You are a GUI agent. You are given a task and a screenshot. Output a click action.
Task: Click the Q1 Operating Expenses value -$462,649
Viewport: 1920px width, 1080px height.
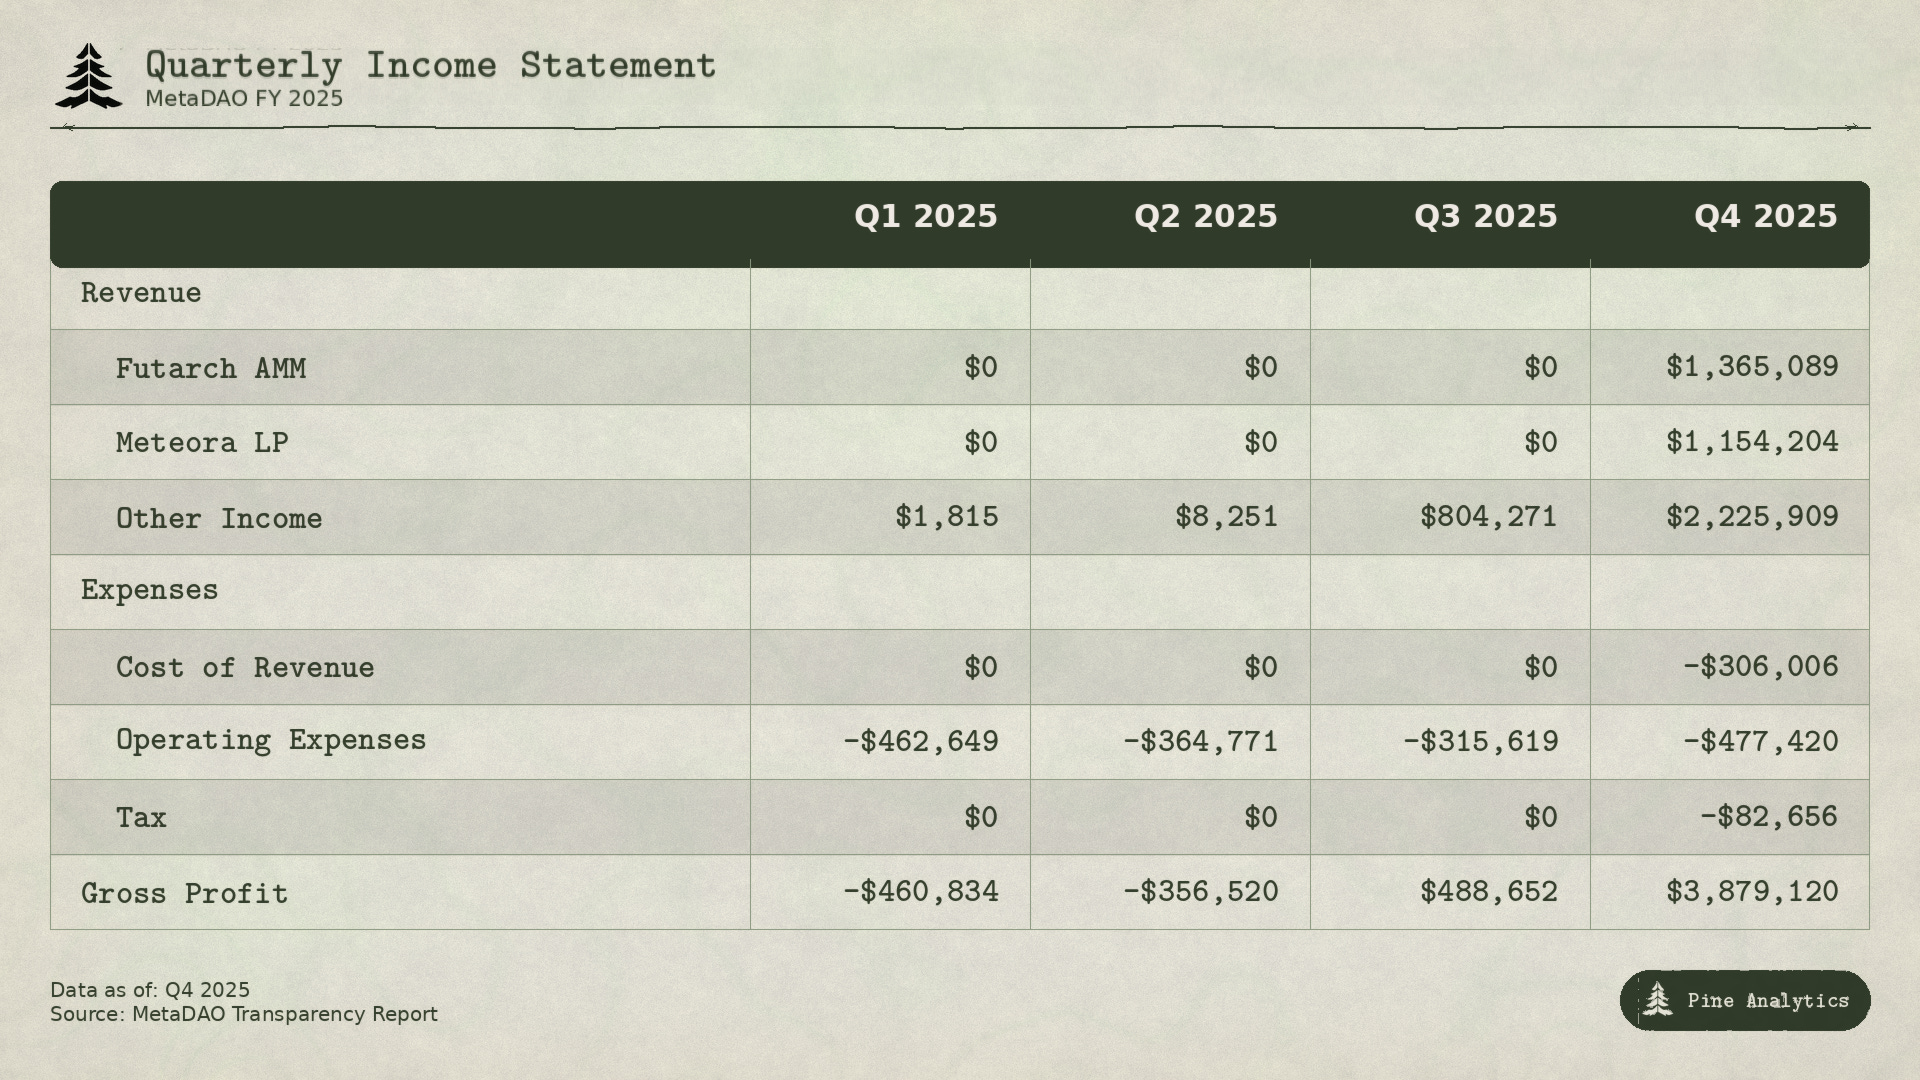click(920, 742)
